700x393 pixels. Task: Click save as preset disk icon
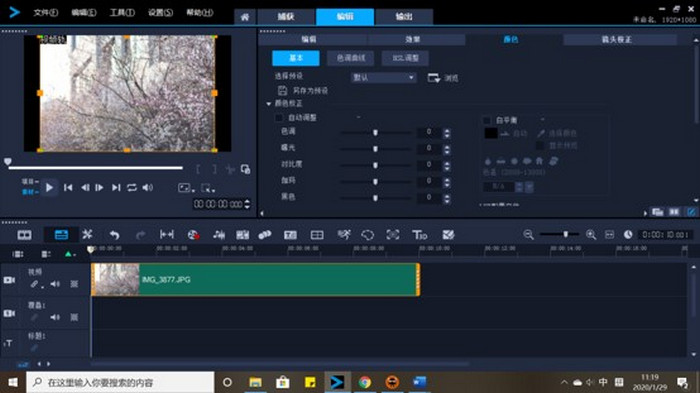[x=282, y=91]
